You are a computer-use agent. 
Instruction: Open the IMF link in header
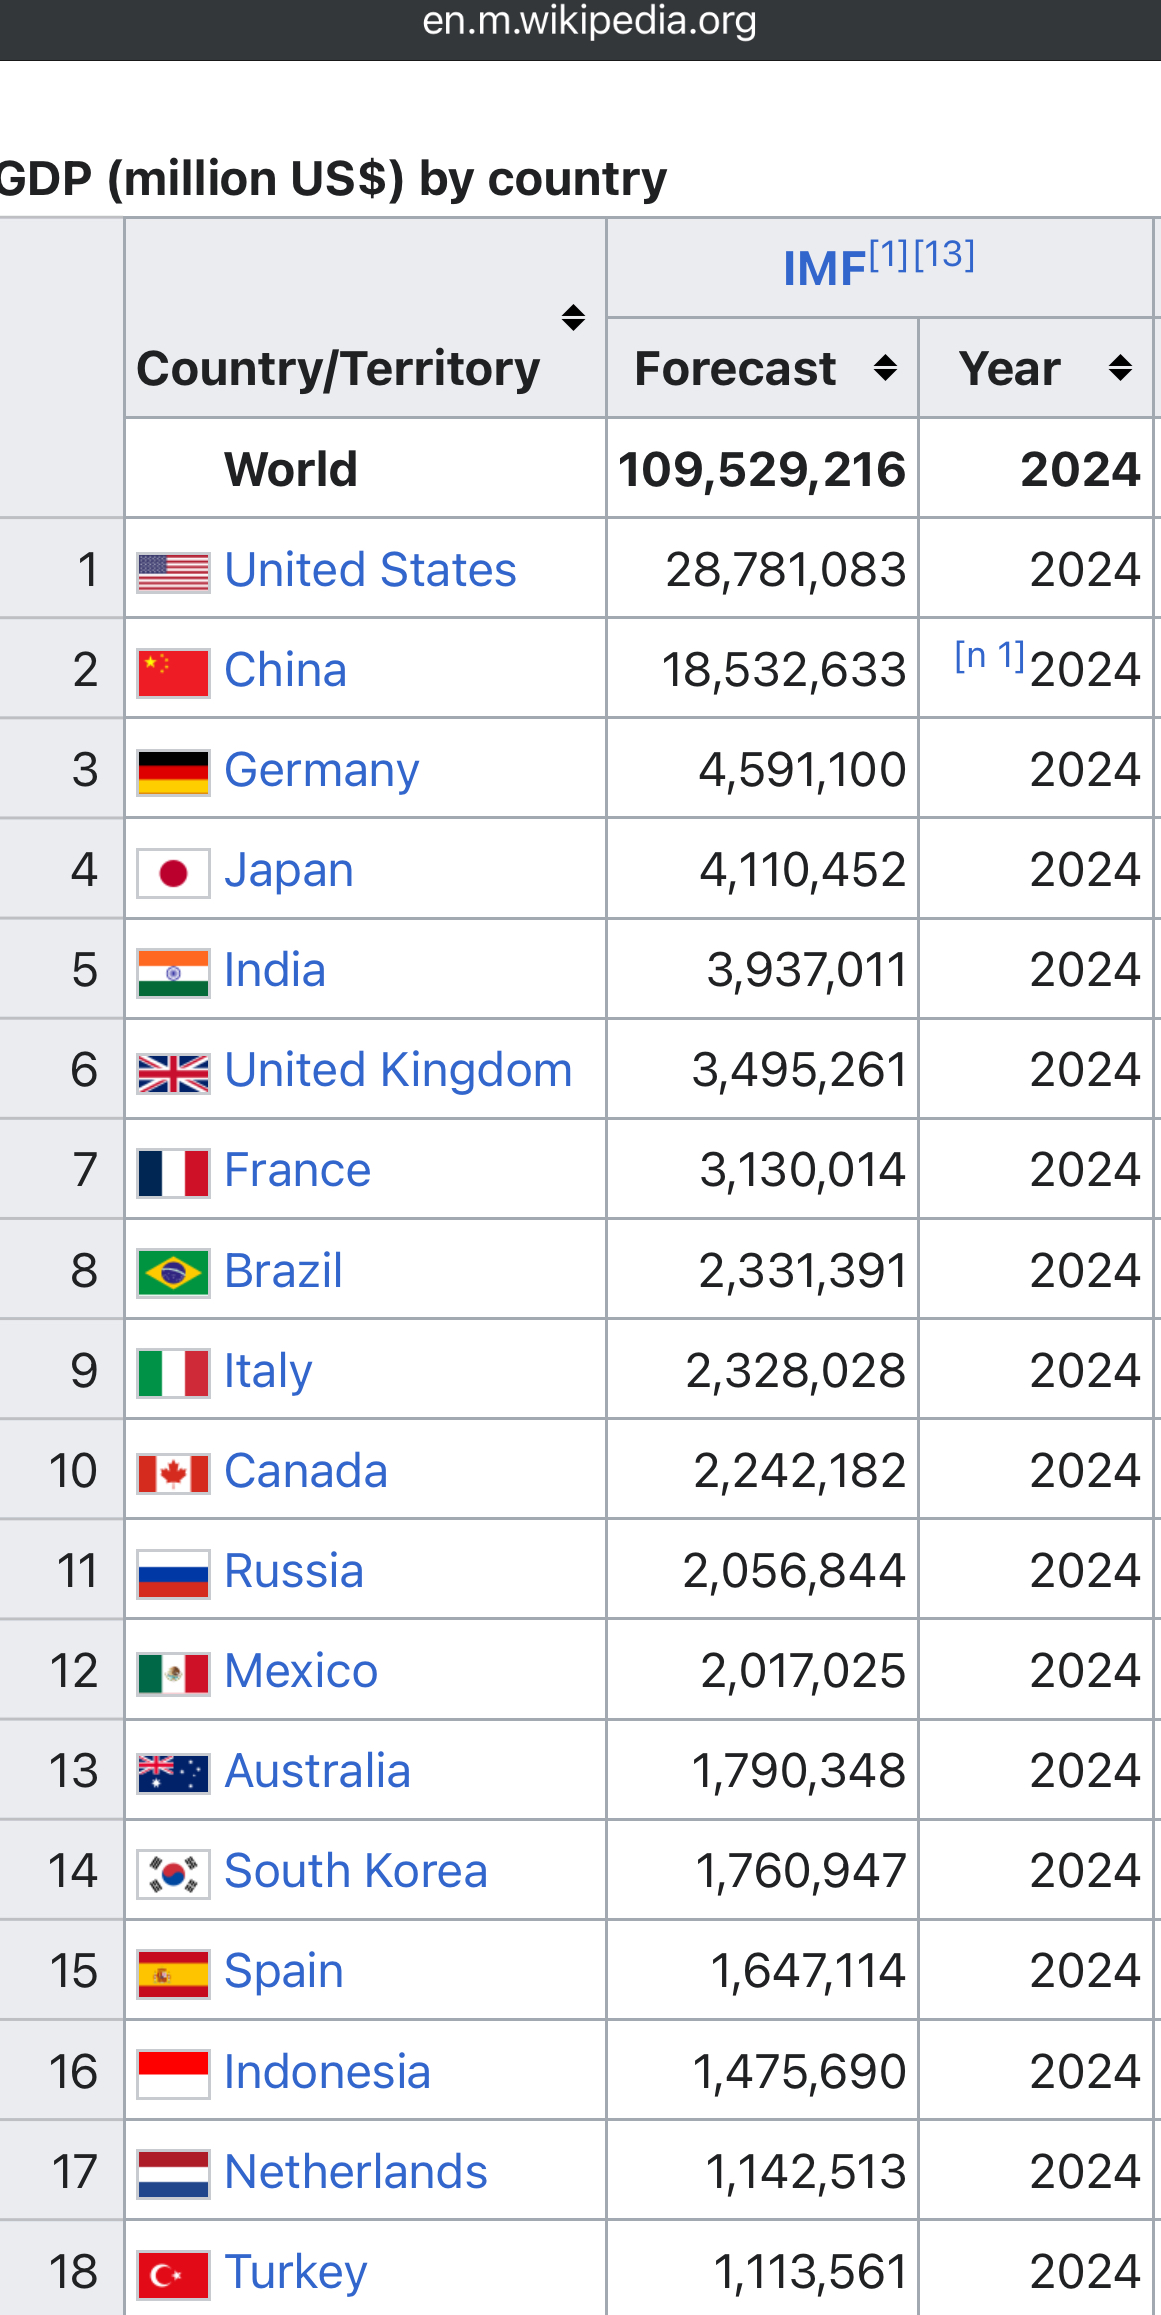coord(824,268)
